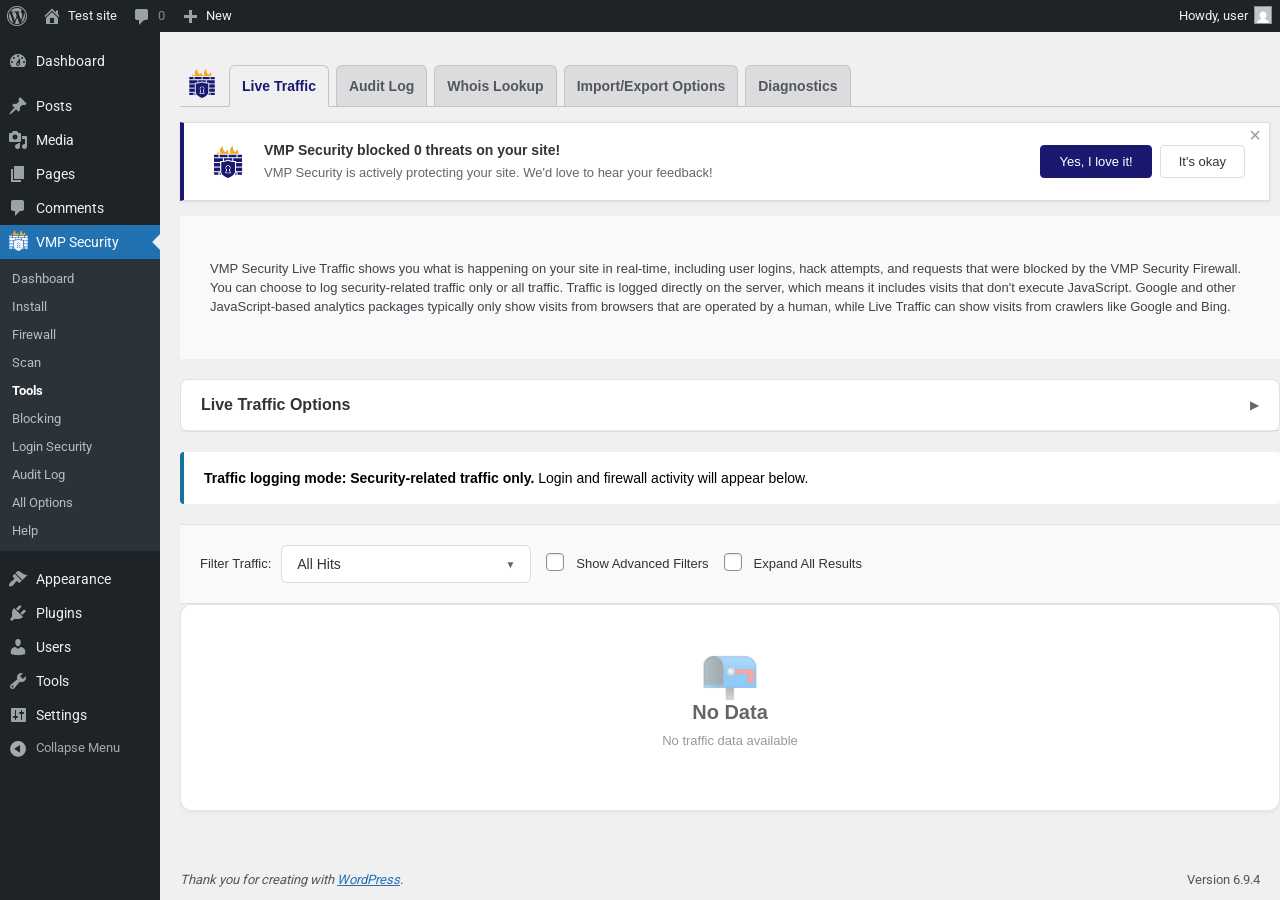Click the Posts pushpin icon

(18, 106)
